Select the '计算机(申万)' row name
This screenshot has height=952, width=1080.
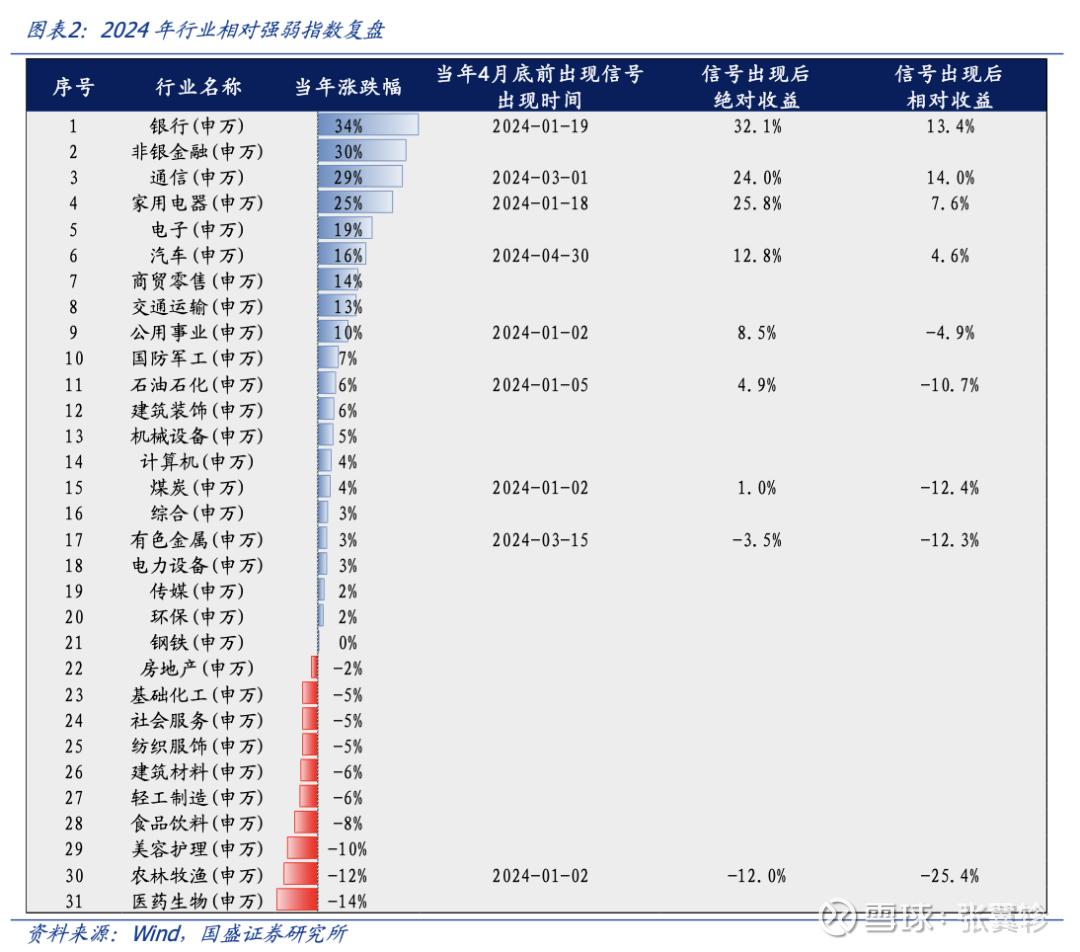coord(197,462)
